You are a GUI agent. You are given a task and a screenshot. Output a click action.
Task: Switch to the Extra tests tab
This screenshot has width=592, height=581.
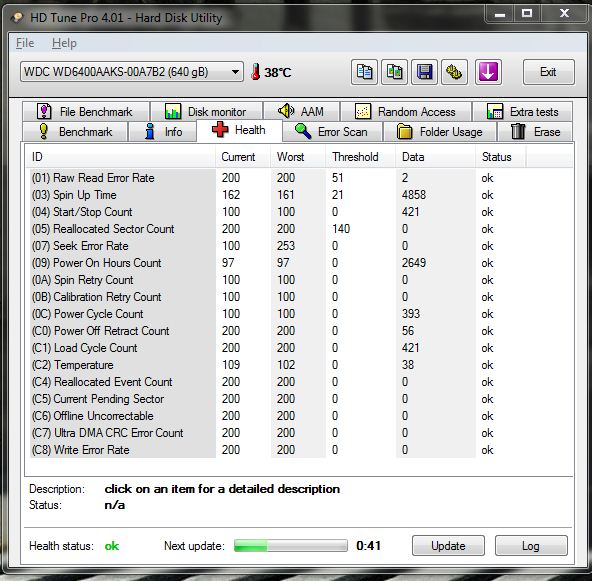tap(522, 112)
